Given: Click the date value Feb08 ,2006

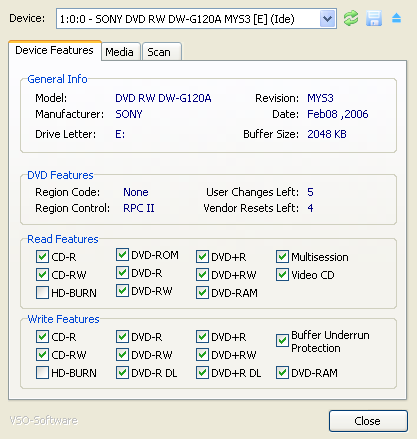Looking at the screenshot, I should (x=338, y=114).
